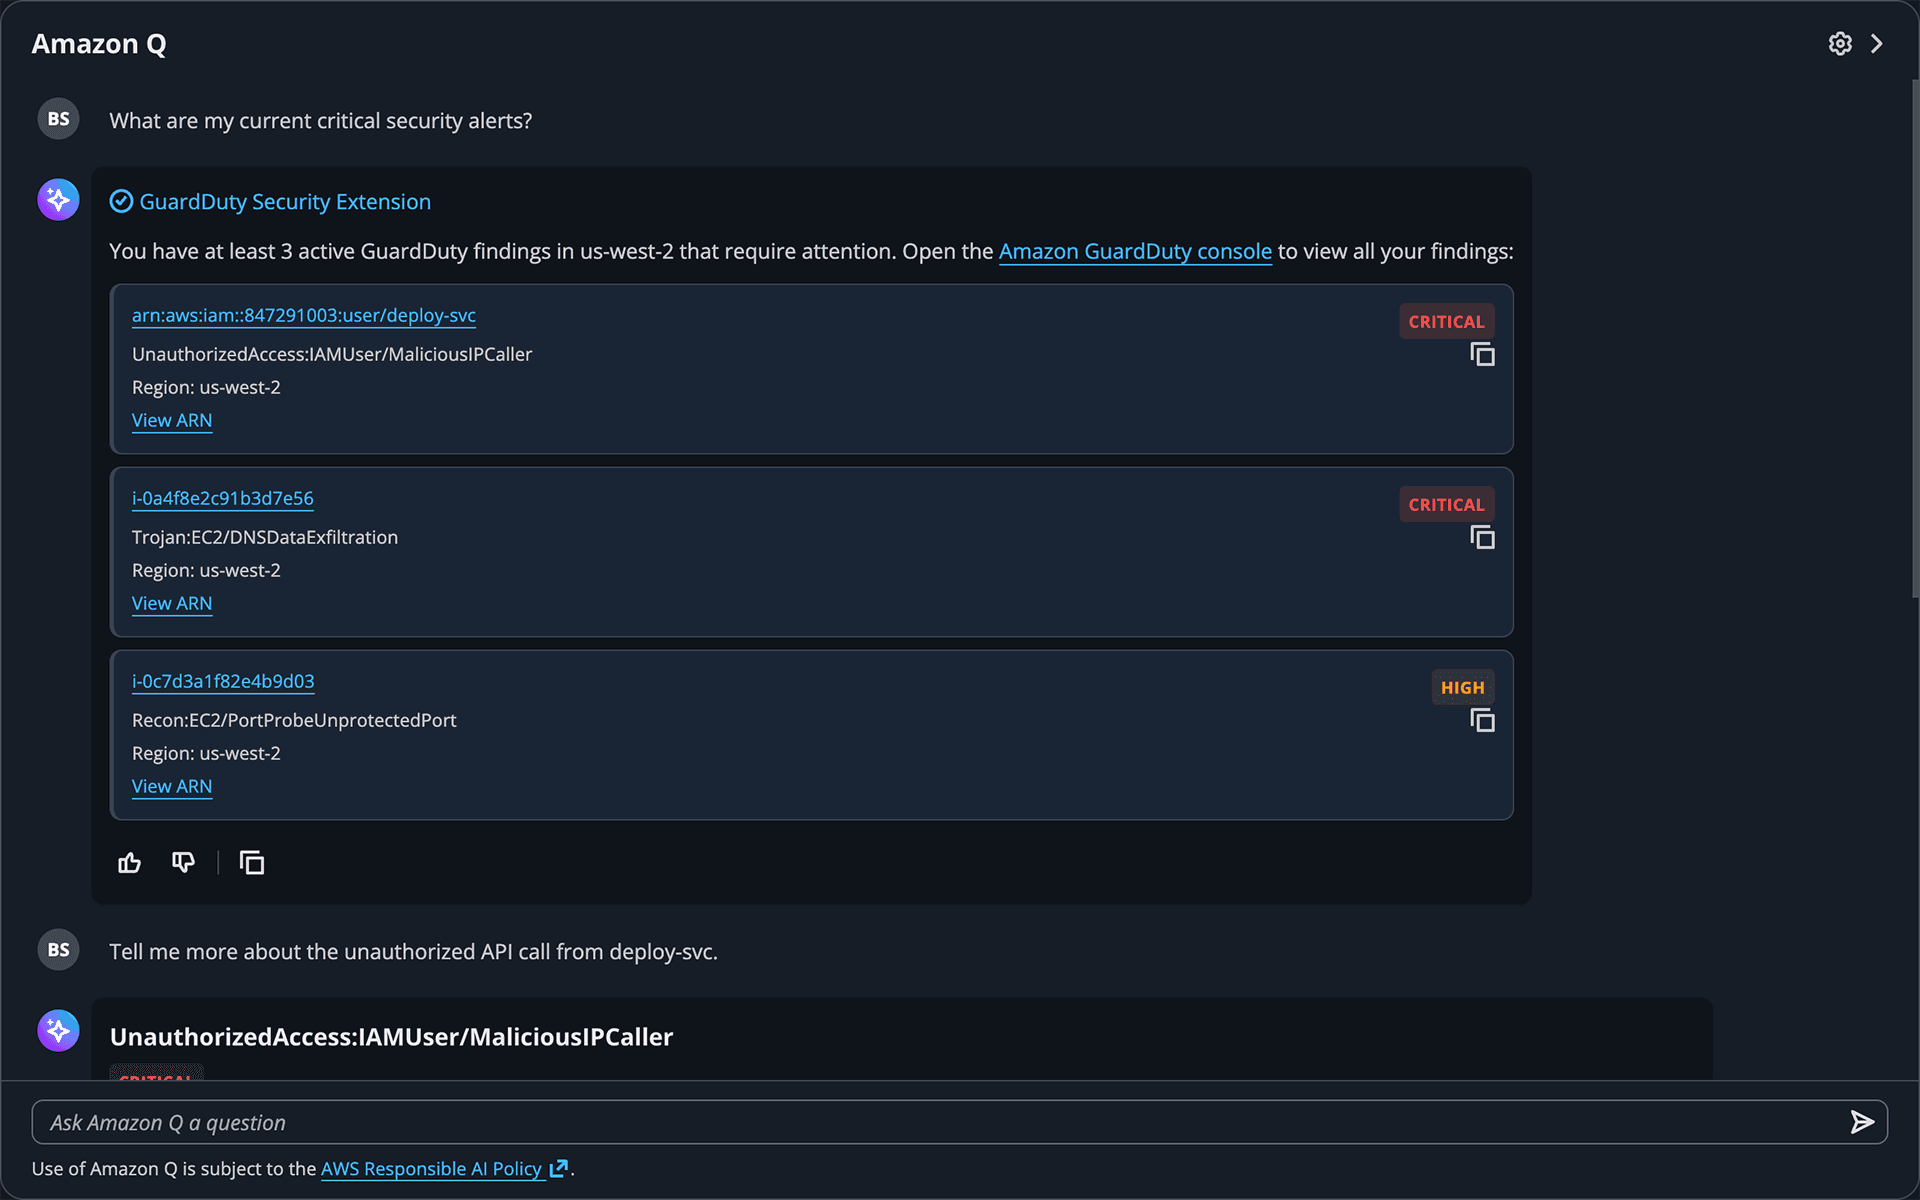This screenshot has height=1200, width=1920.
Task: Give thumbs up feedback on the response
Action: (x=129, y=862)
